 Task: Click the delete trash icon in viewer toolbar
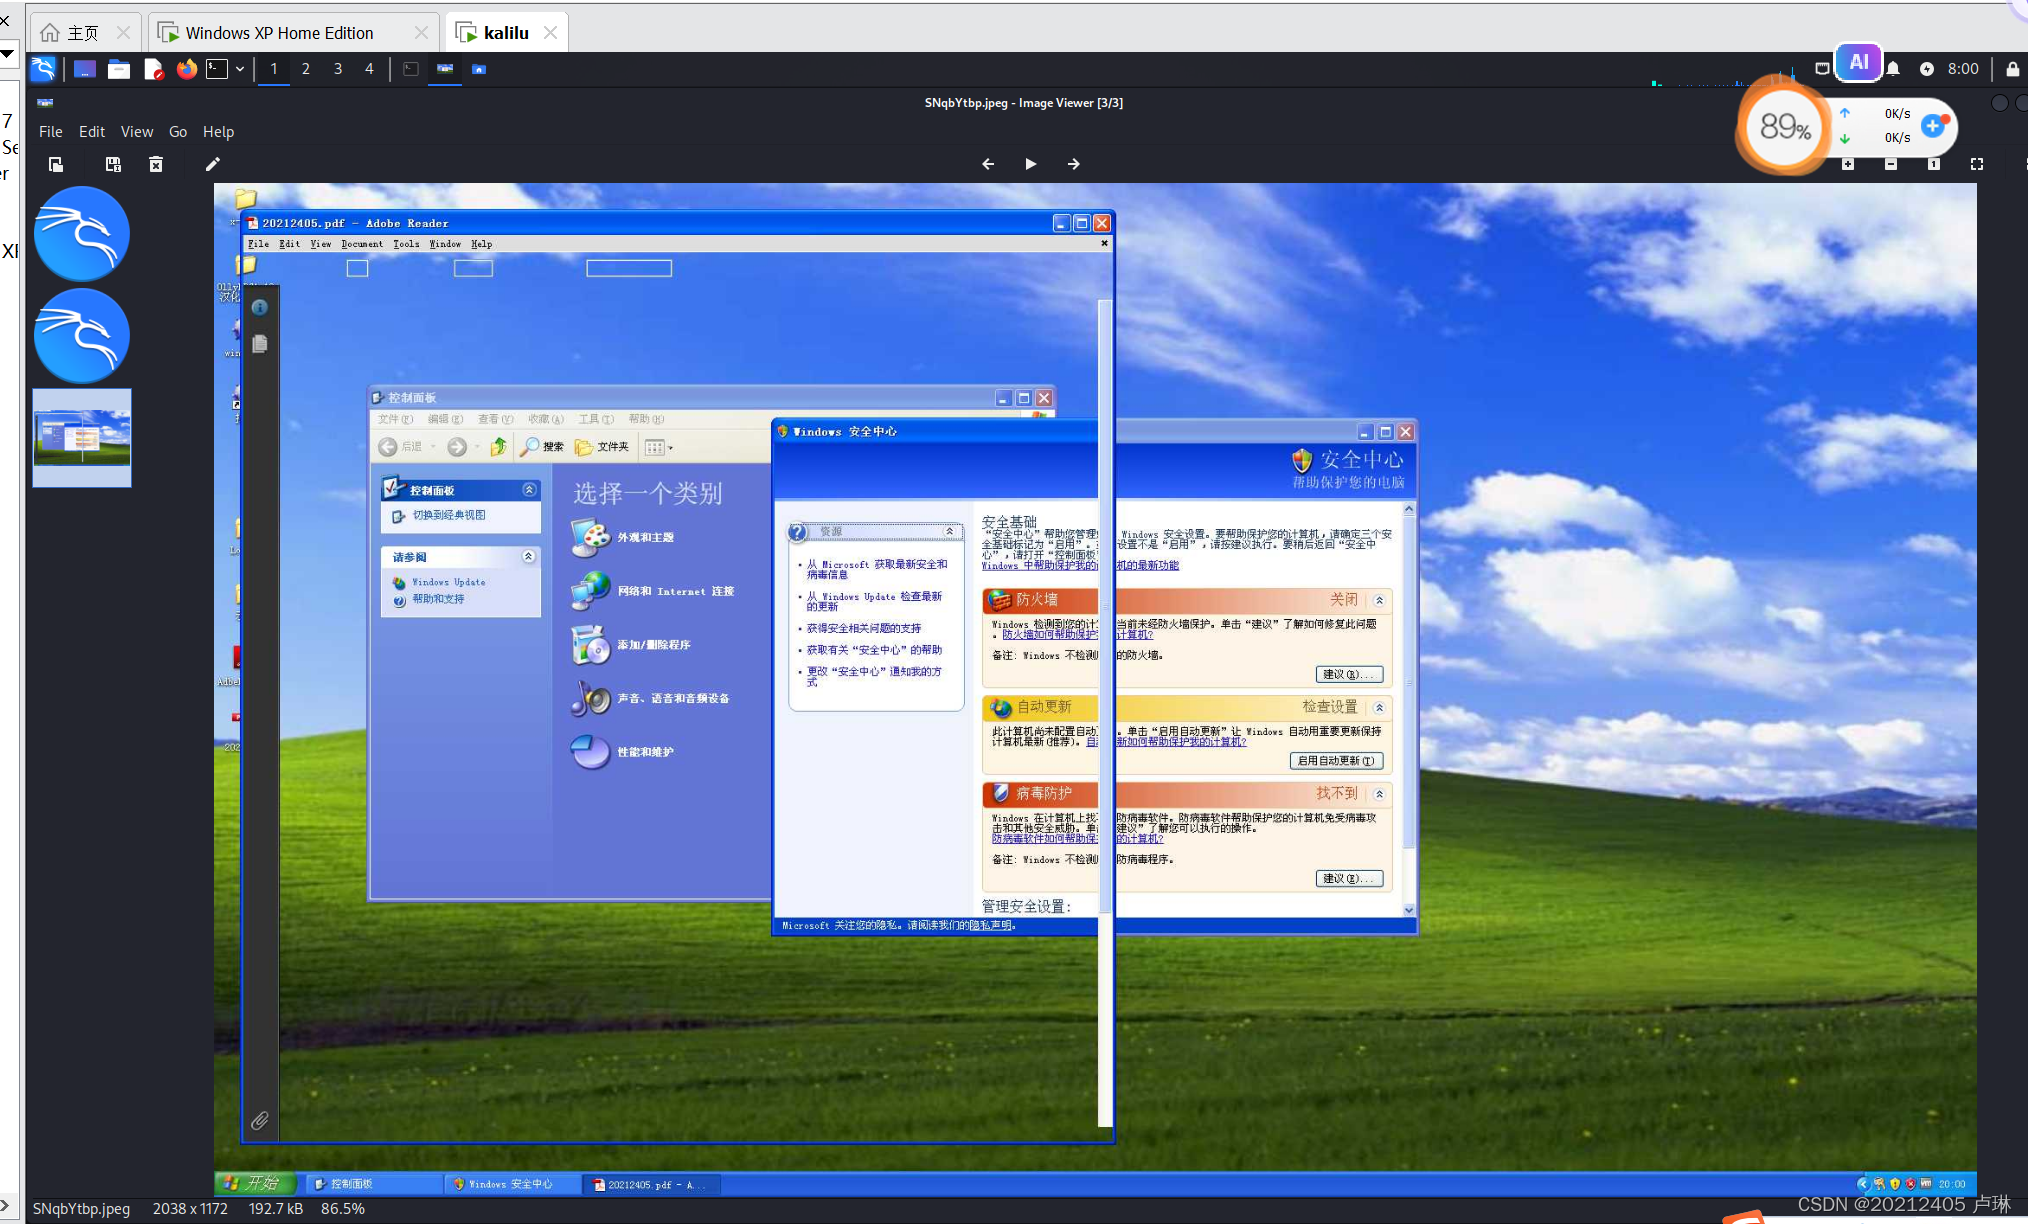pos(156,164)
